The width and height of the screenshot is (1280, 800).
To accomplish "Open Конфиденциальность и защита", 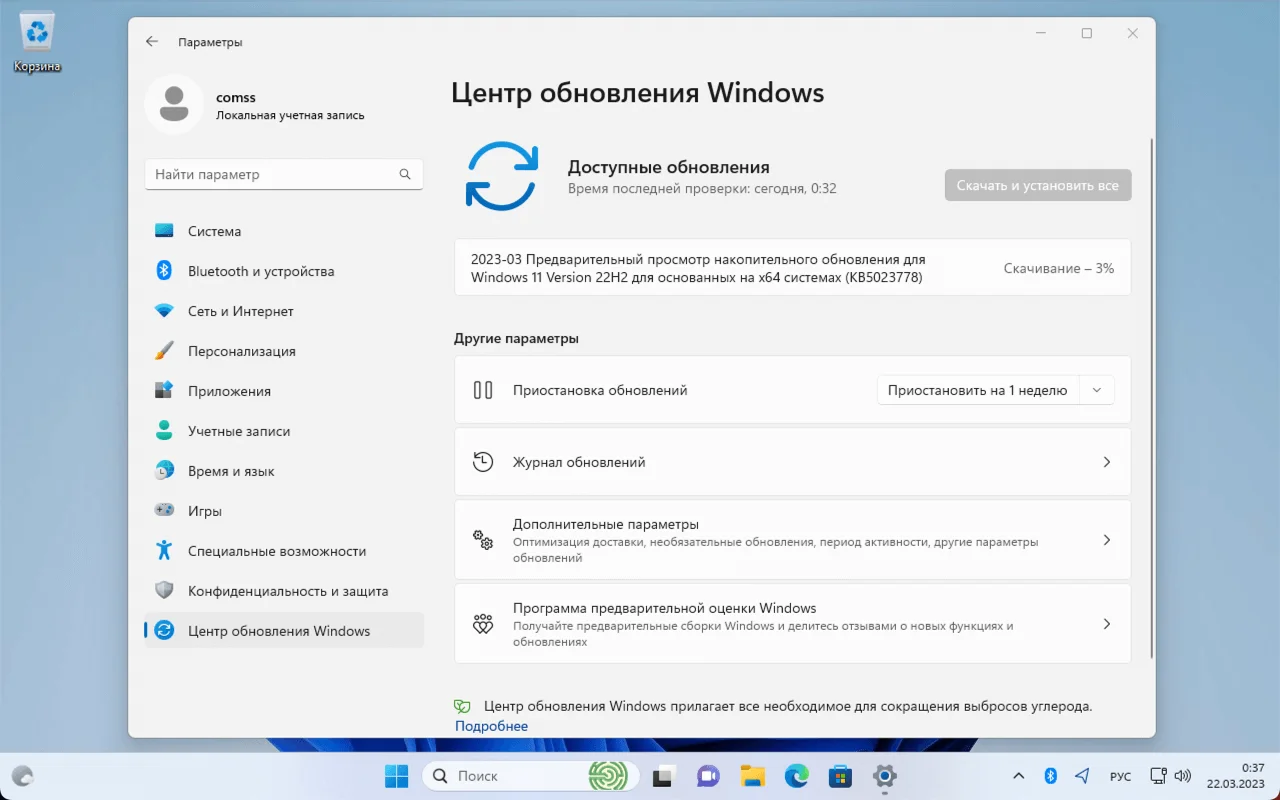I will click(284, 591).
